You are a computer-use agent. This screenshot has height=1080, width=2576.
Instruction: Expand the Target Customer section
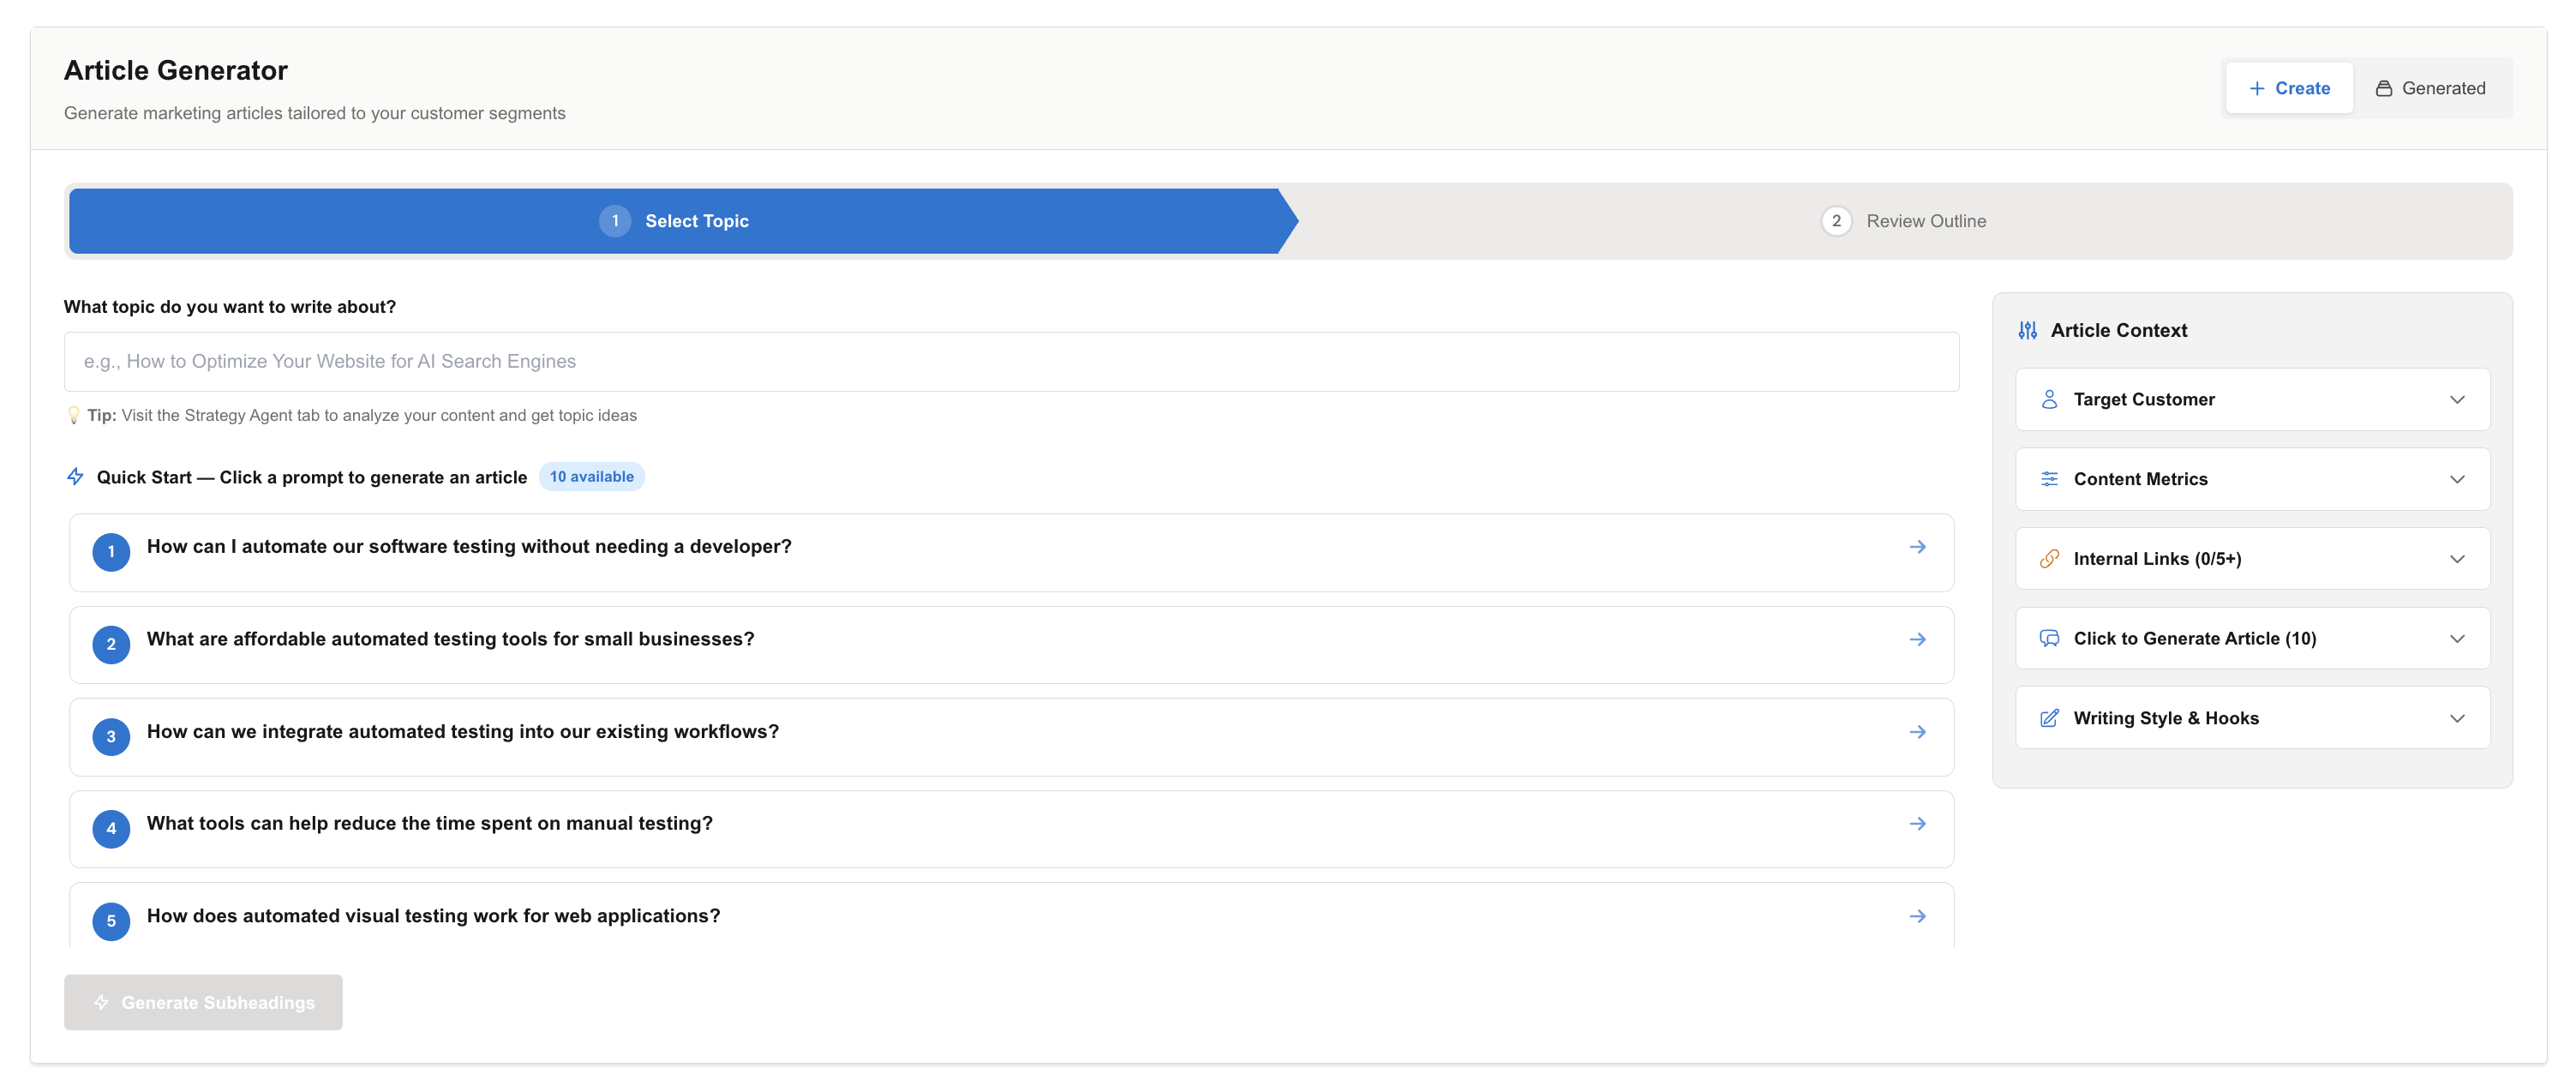tap(2457, 400)
